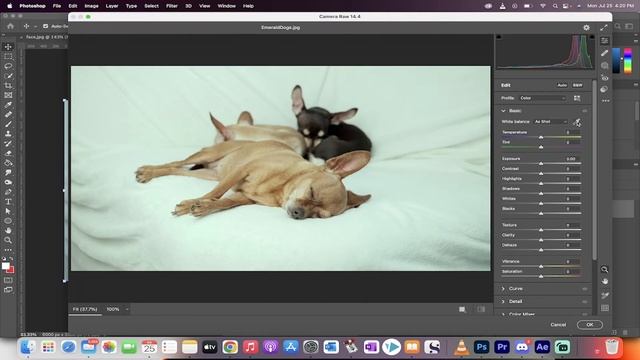This screenshot has height=360, width=640.
Task: Select the Red Eye removal tool
Action: click(x=604, y=78)
